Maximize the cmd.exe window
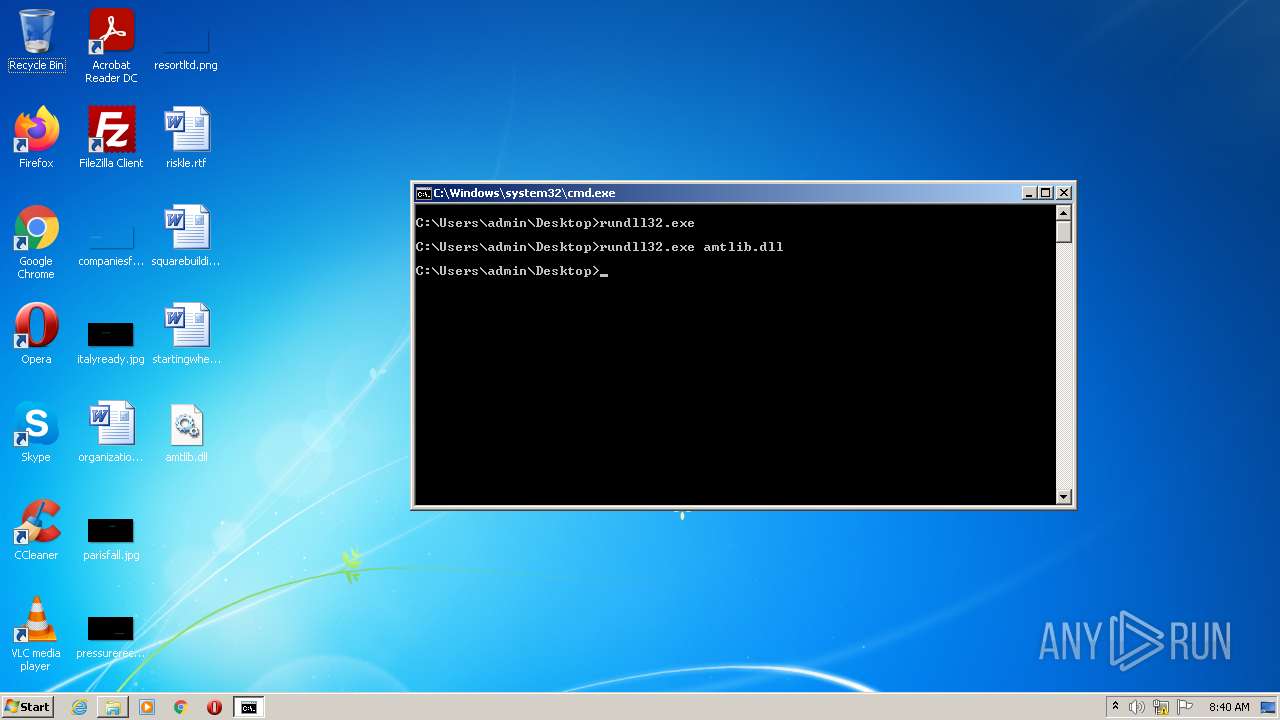The height and width of the screenshot is (720, 1280). tap(1046, 193)
